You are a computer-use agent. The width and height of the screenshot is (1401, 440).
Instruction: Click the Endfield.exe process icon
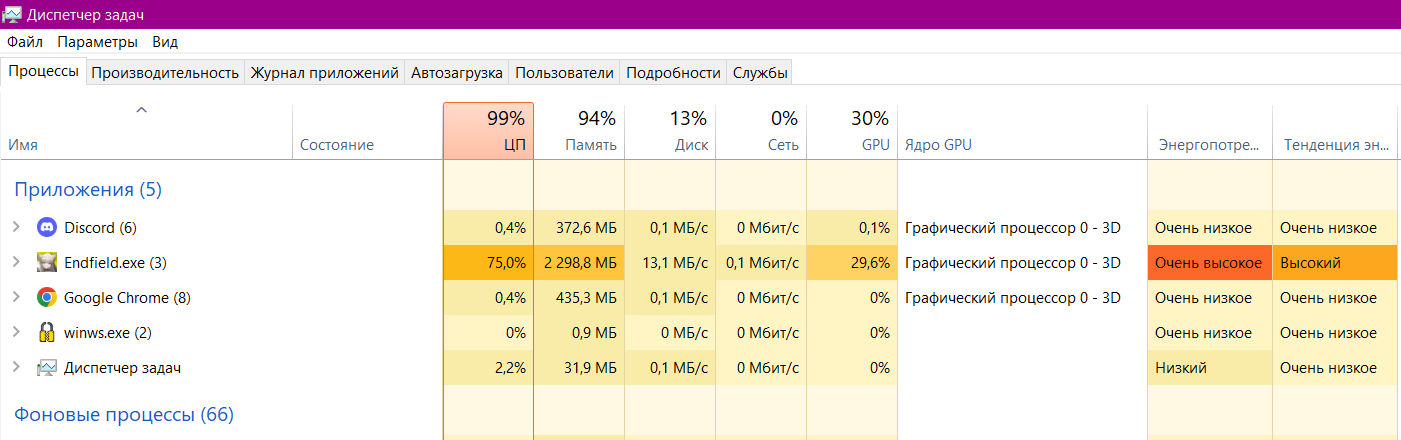coord(46,263)
